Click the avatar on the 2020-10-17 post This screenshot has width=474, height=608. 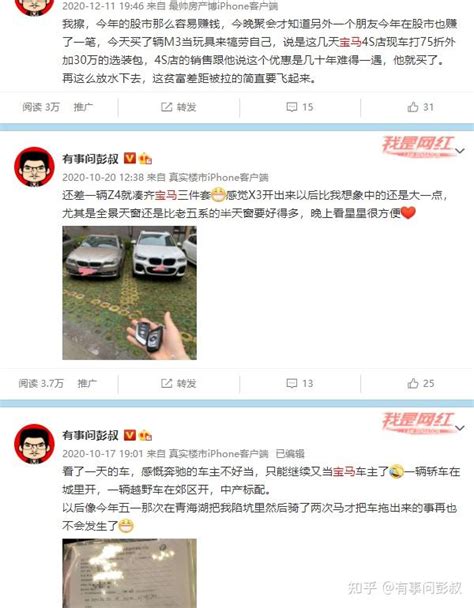click(34, 444)
